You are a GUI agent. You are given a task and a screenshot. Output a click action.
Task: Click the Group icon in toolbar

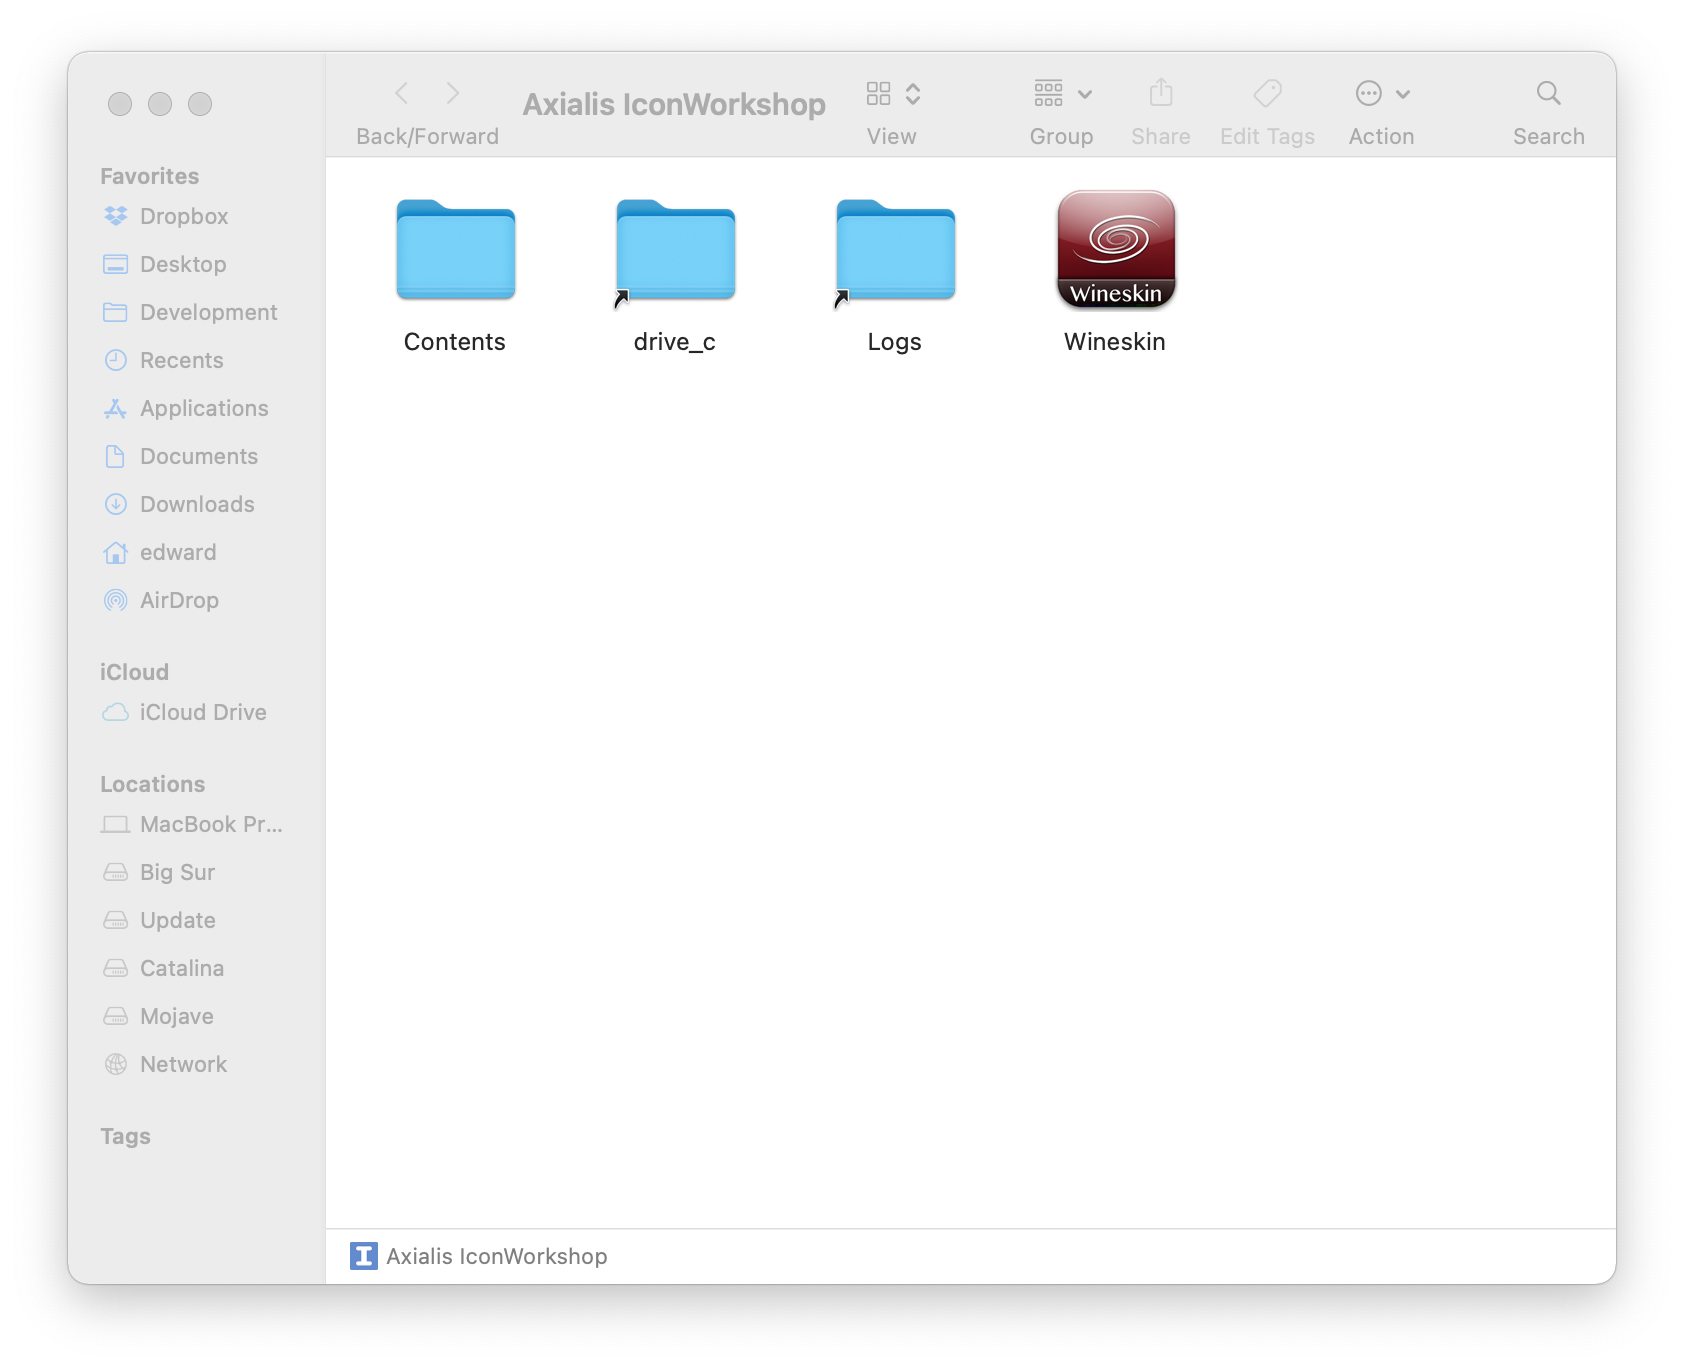1048,94
